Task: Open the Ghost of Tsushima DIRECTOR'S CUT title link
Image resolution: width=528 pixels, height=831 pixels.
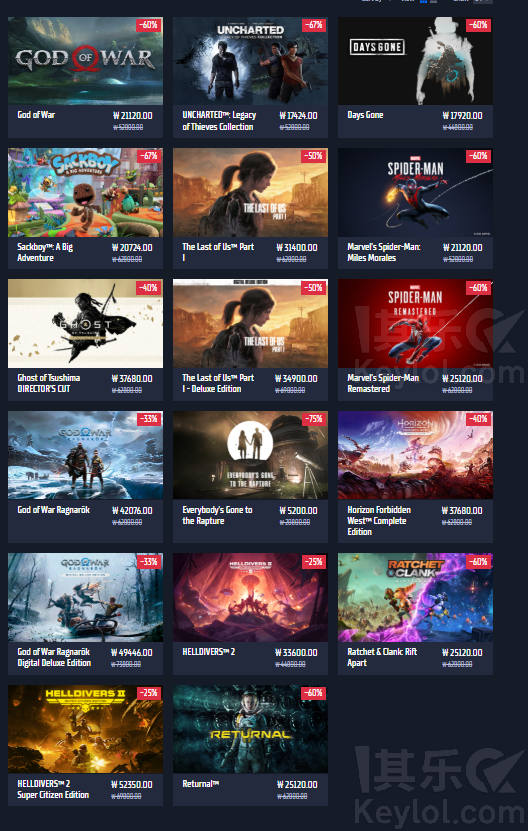Action: click(49, 383)
